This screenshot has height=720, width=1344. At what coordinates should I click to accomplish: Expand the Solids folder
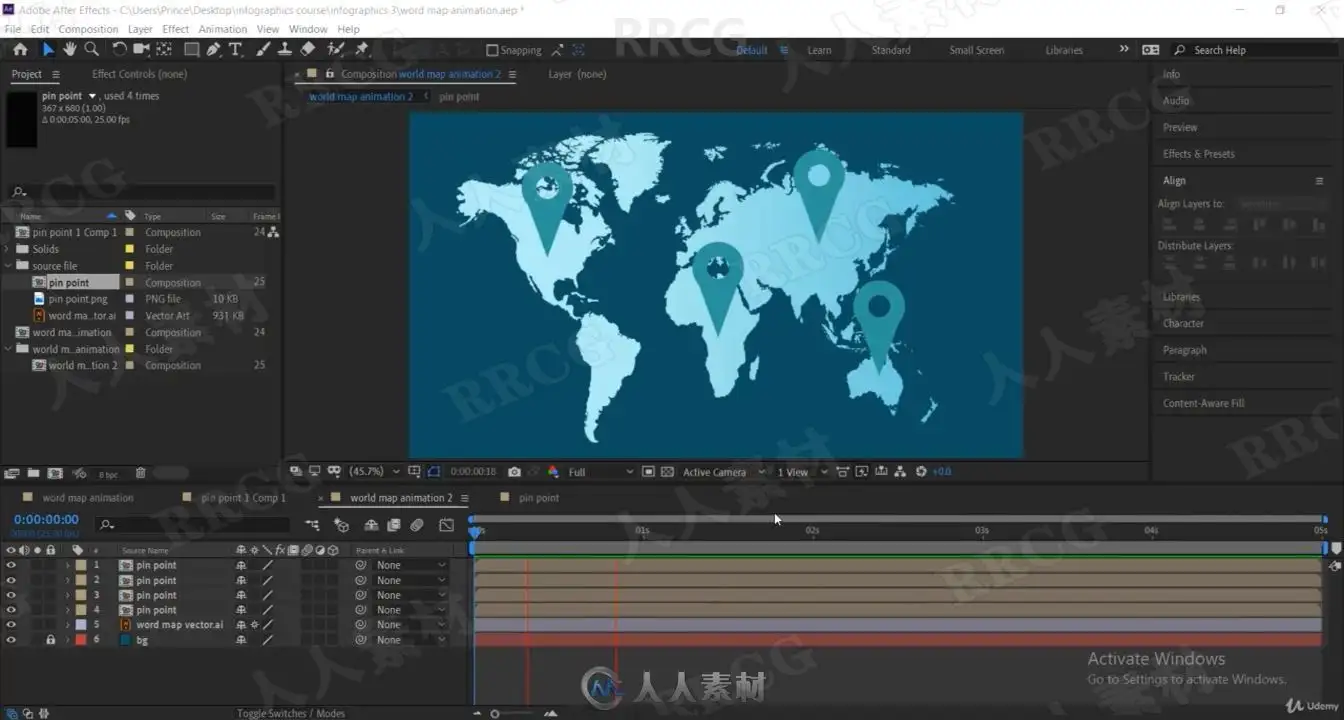[8, 249]
